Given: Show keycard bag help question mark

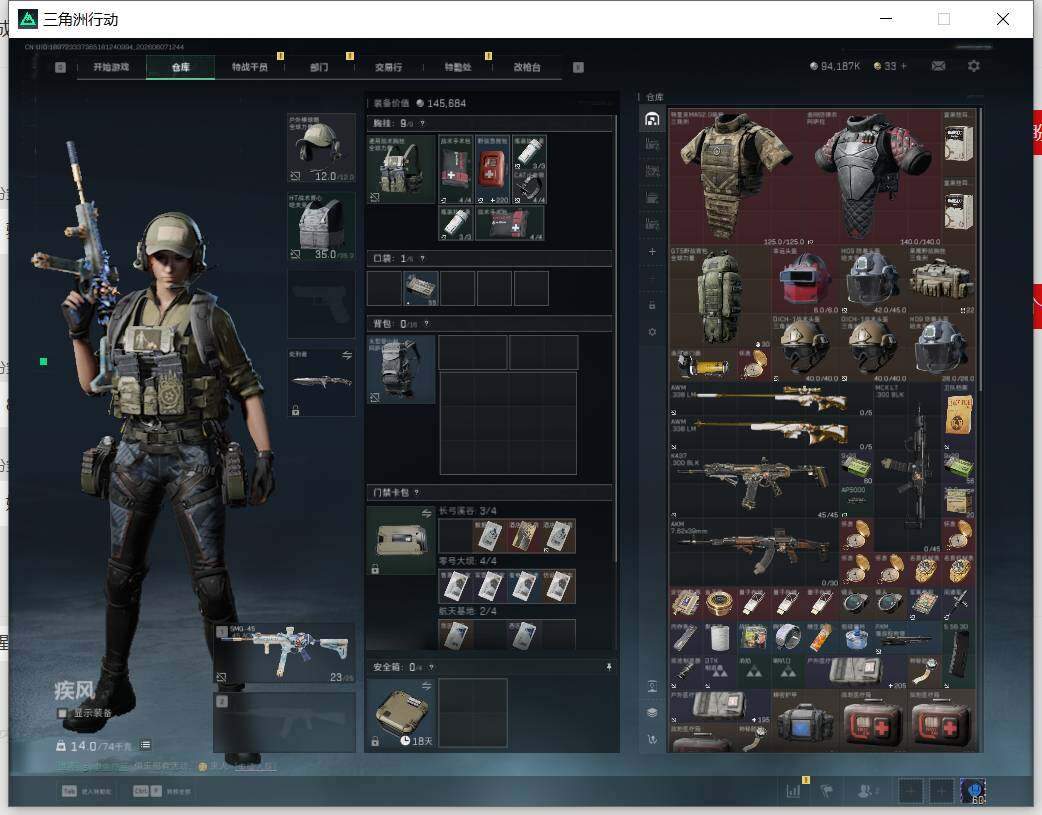Looking at the screenshot, I should click(417, 493).
